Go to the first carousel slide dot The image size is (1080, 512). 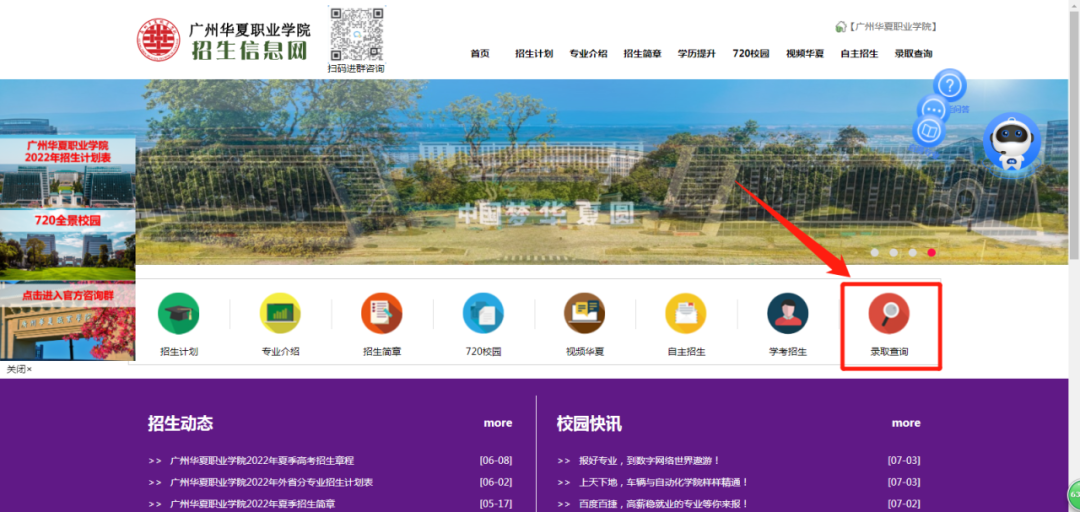point(875,252)
